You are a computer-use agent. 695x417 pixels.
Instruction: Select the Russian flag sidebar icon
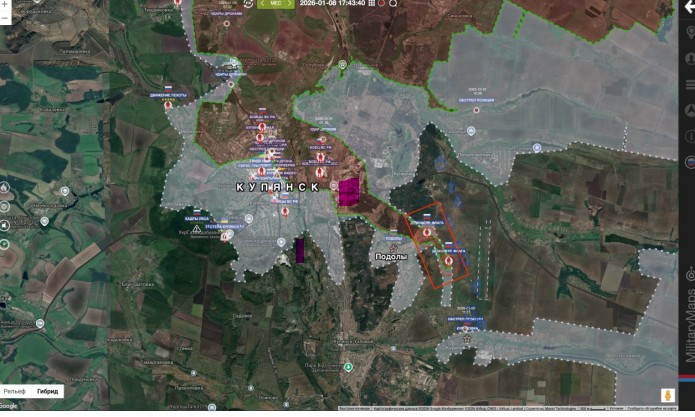(x=689, y=160)
